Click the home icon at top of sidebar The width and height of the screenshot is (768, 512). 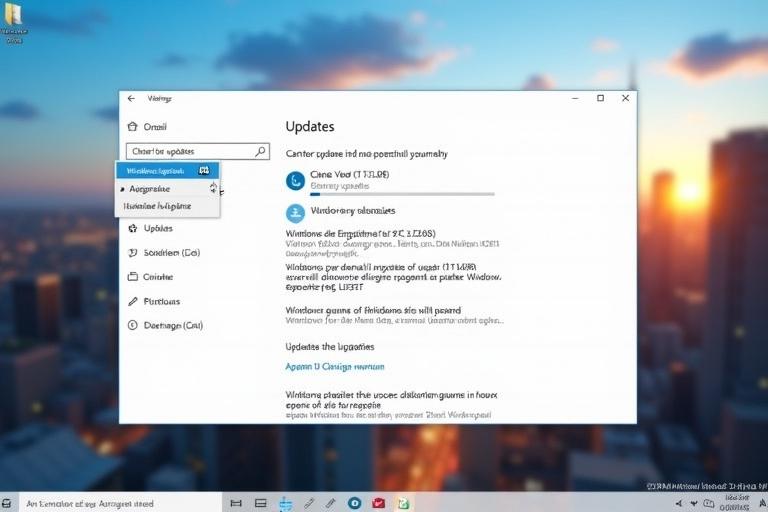pyautogui.click(x=131, y=127)
